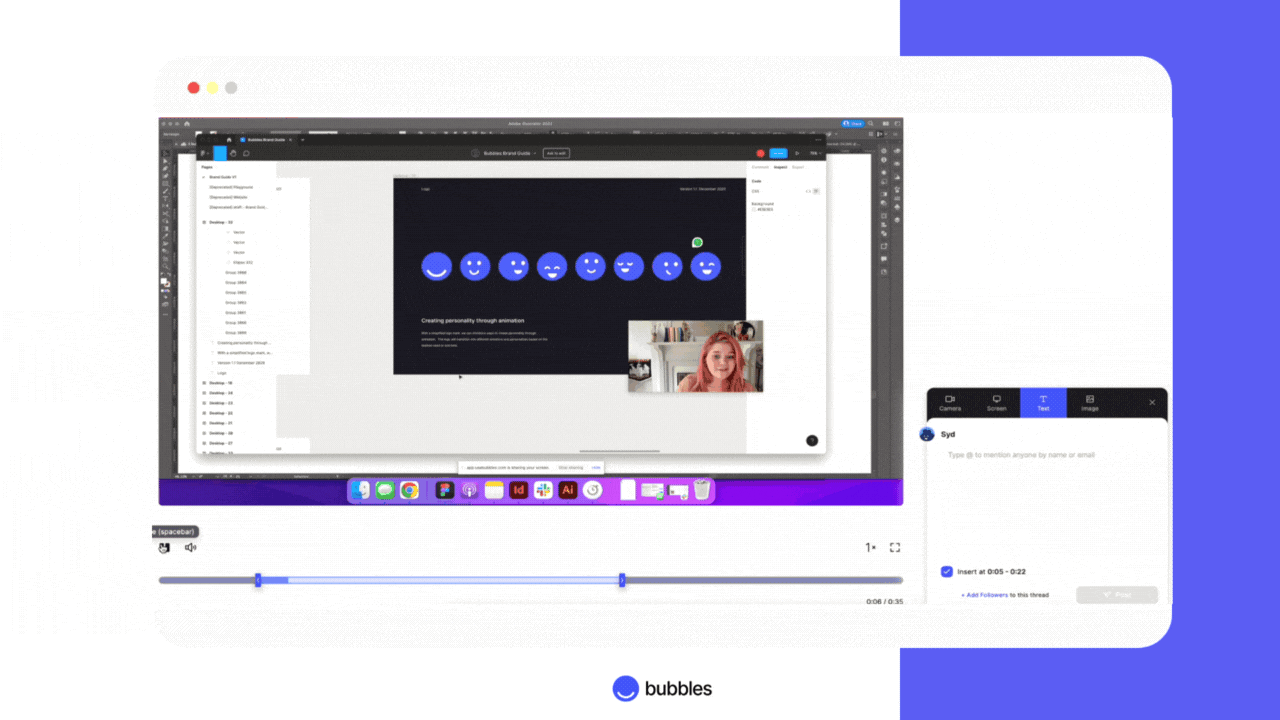
Task: Open the Trash in the dock
Action: 702,490
